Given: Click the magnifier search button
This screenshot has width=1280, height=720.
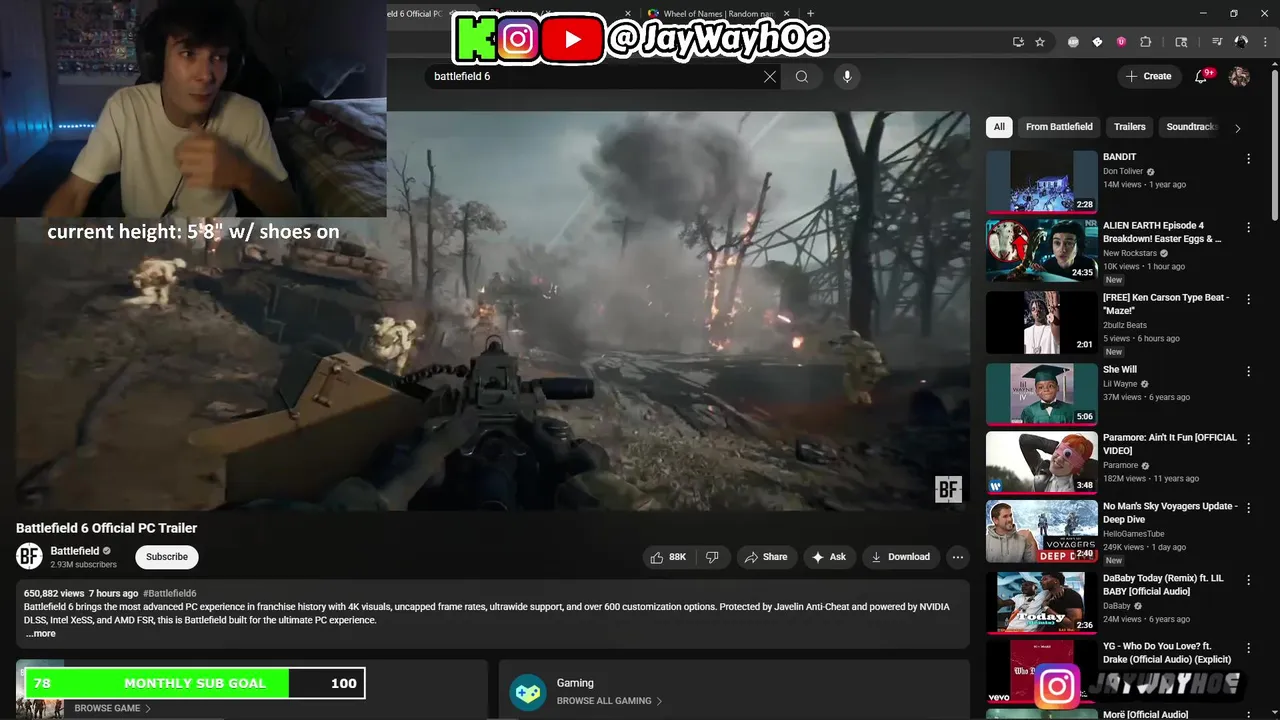Looking at the screenshot, I should [x=802, y=76].
